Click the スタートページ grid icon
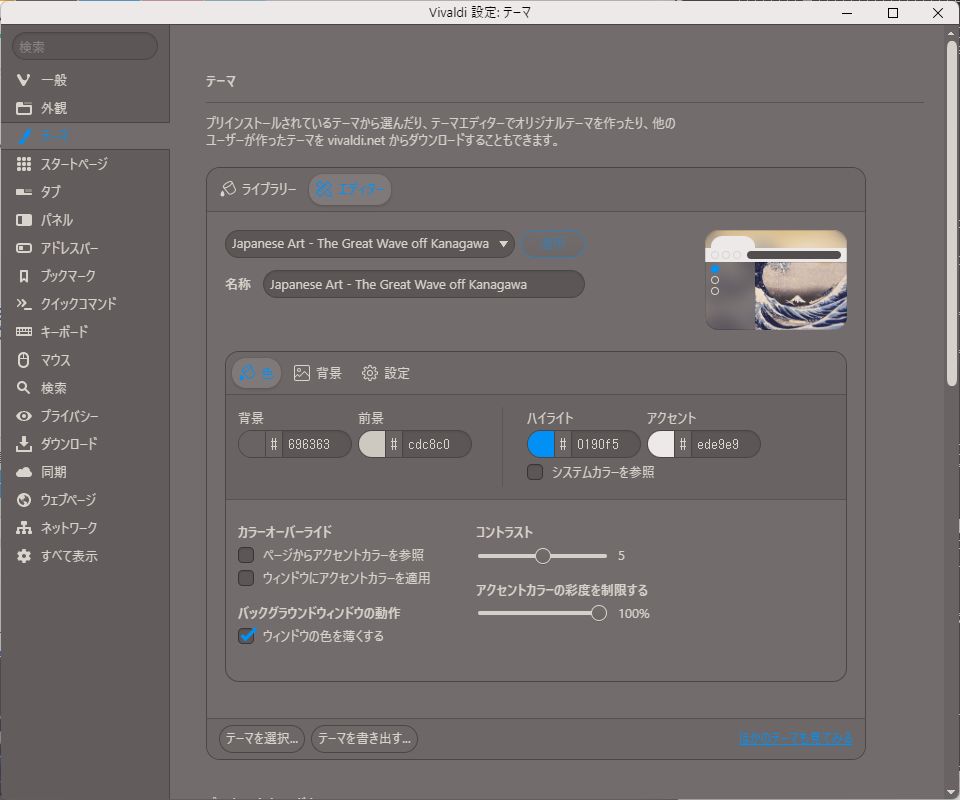The width and height of the screenshot is (960, 800). pos(23,164)
